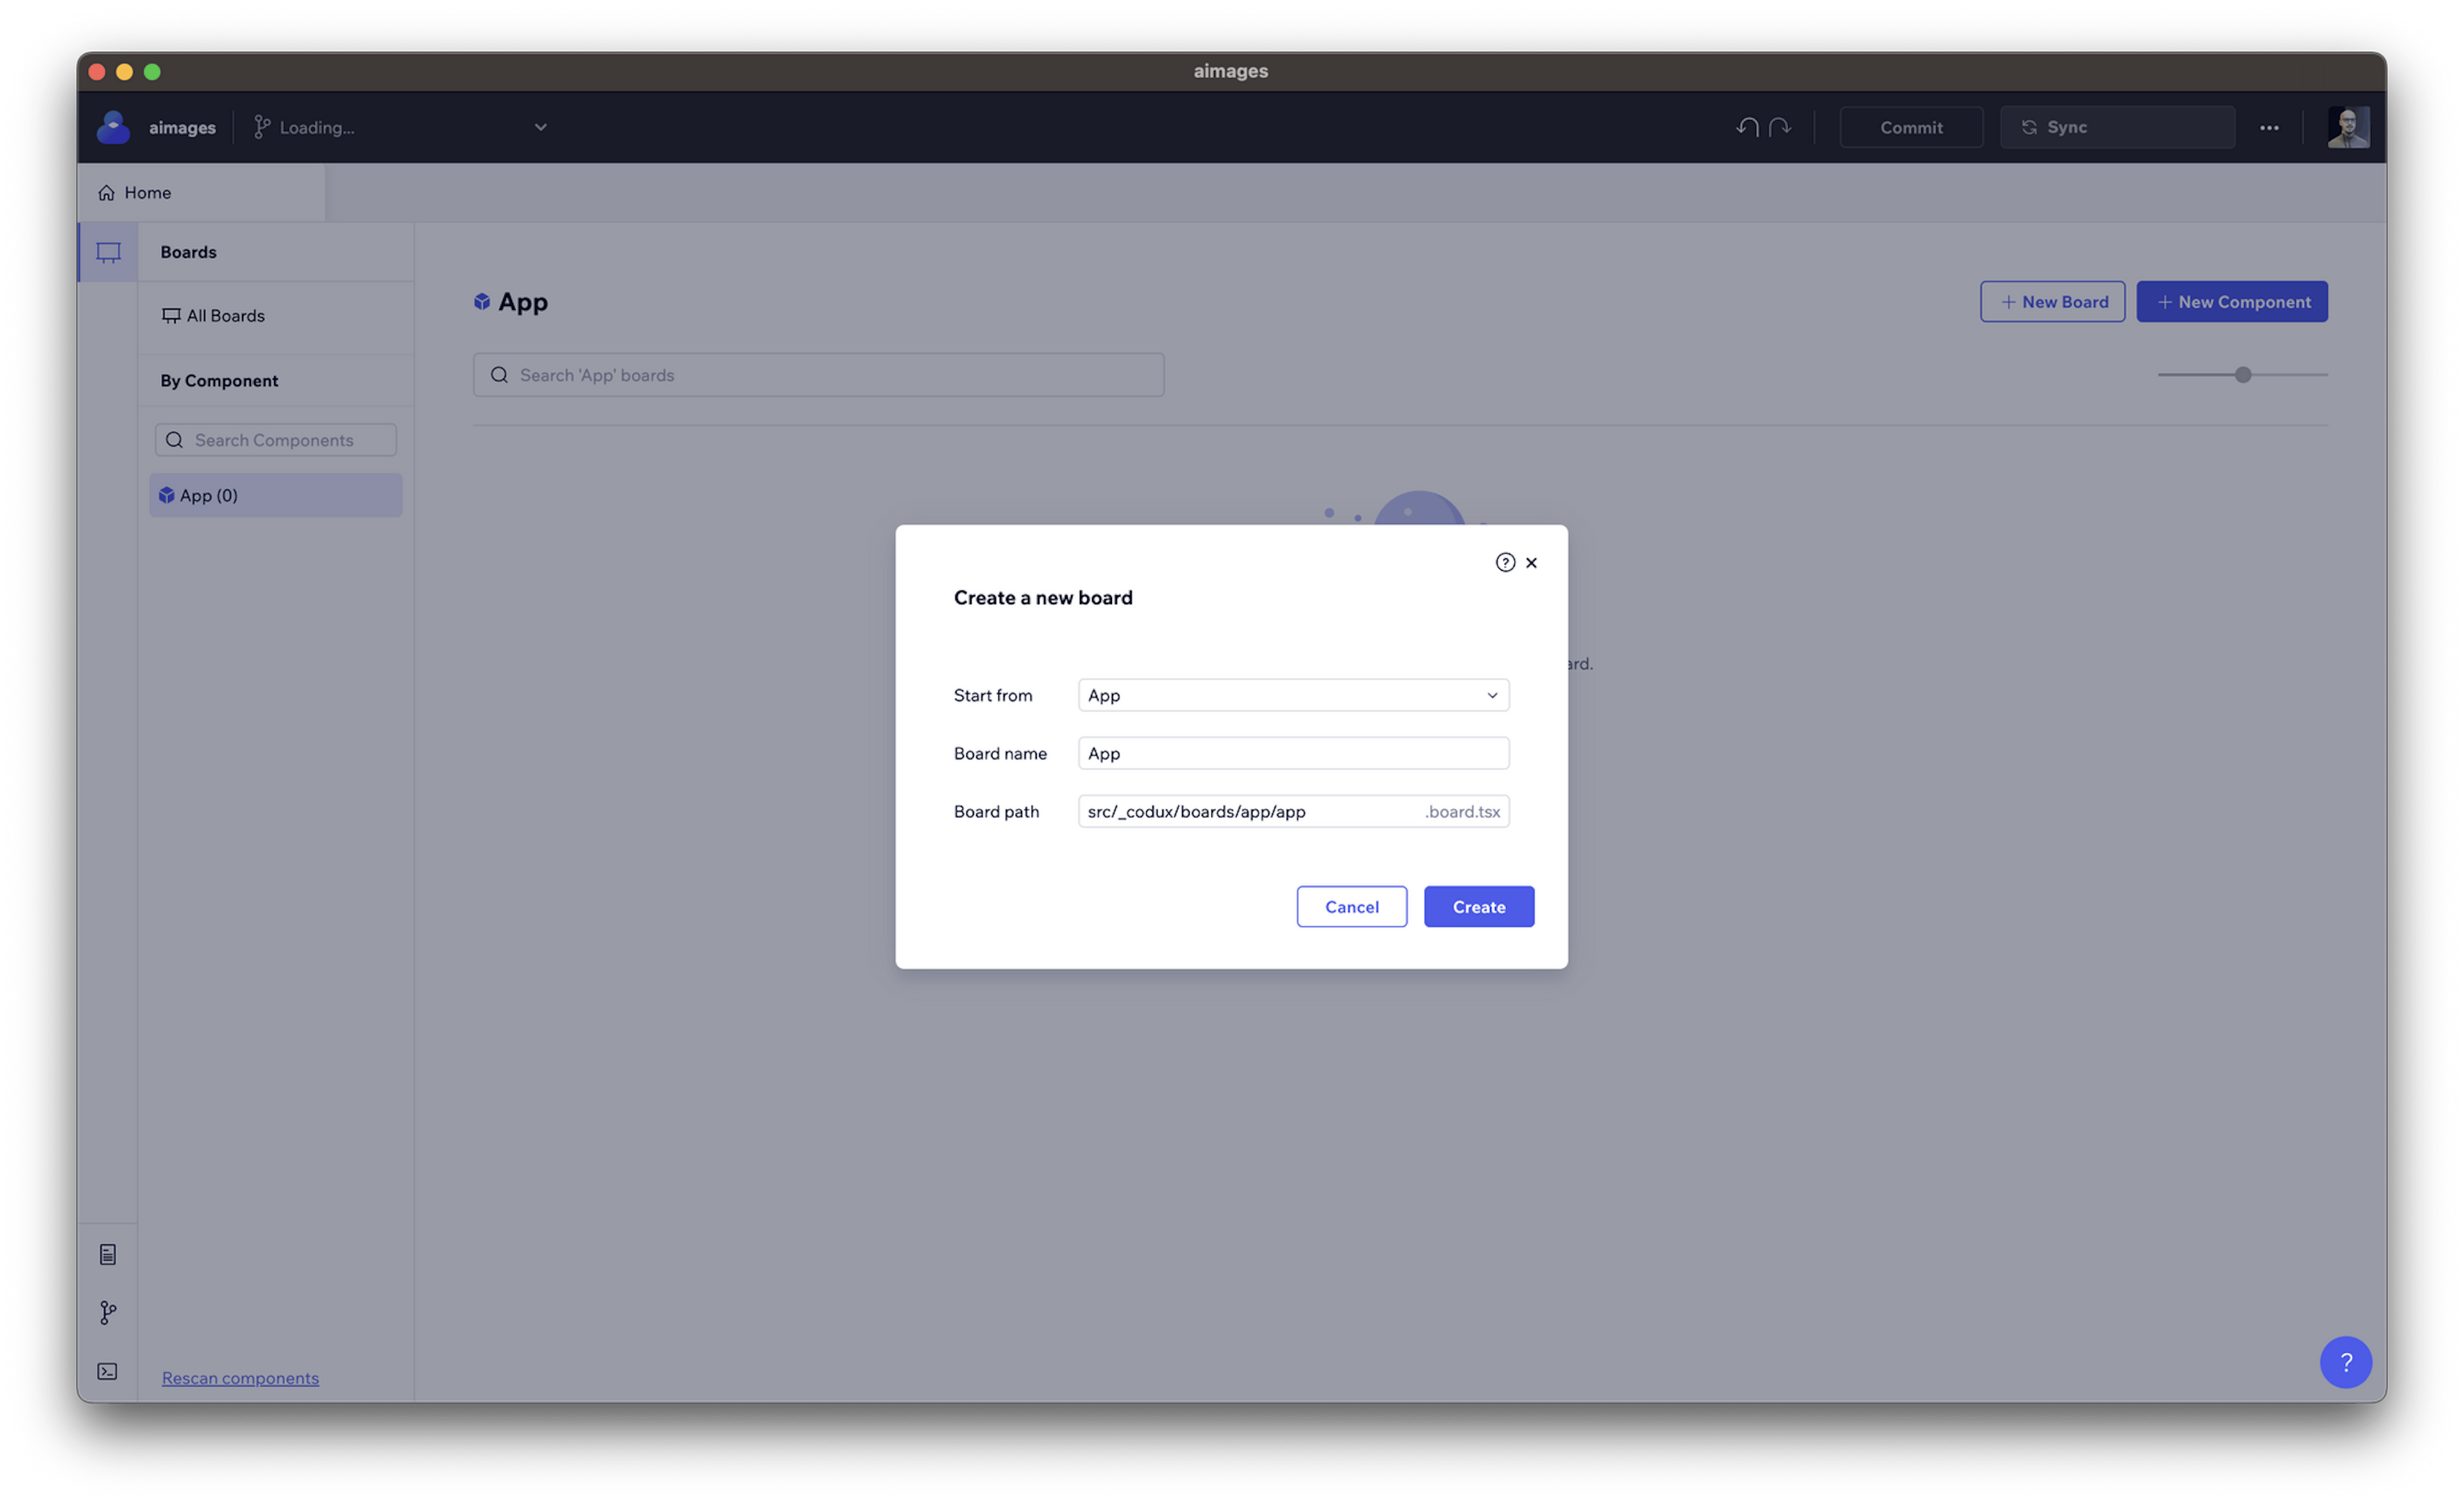Viewport: 2464px width, 1505px height.
Task: Click the Board name input field
Action: point(1292,753)
